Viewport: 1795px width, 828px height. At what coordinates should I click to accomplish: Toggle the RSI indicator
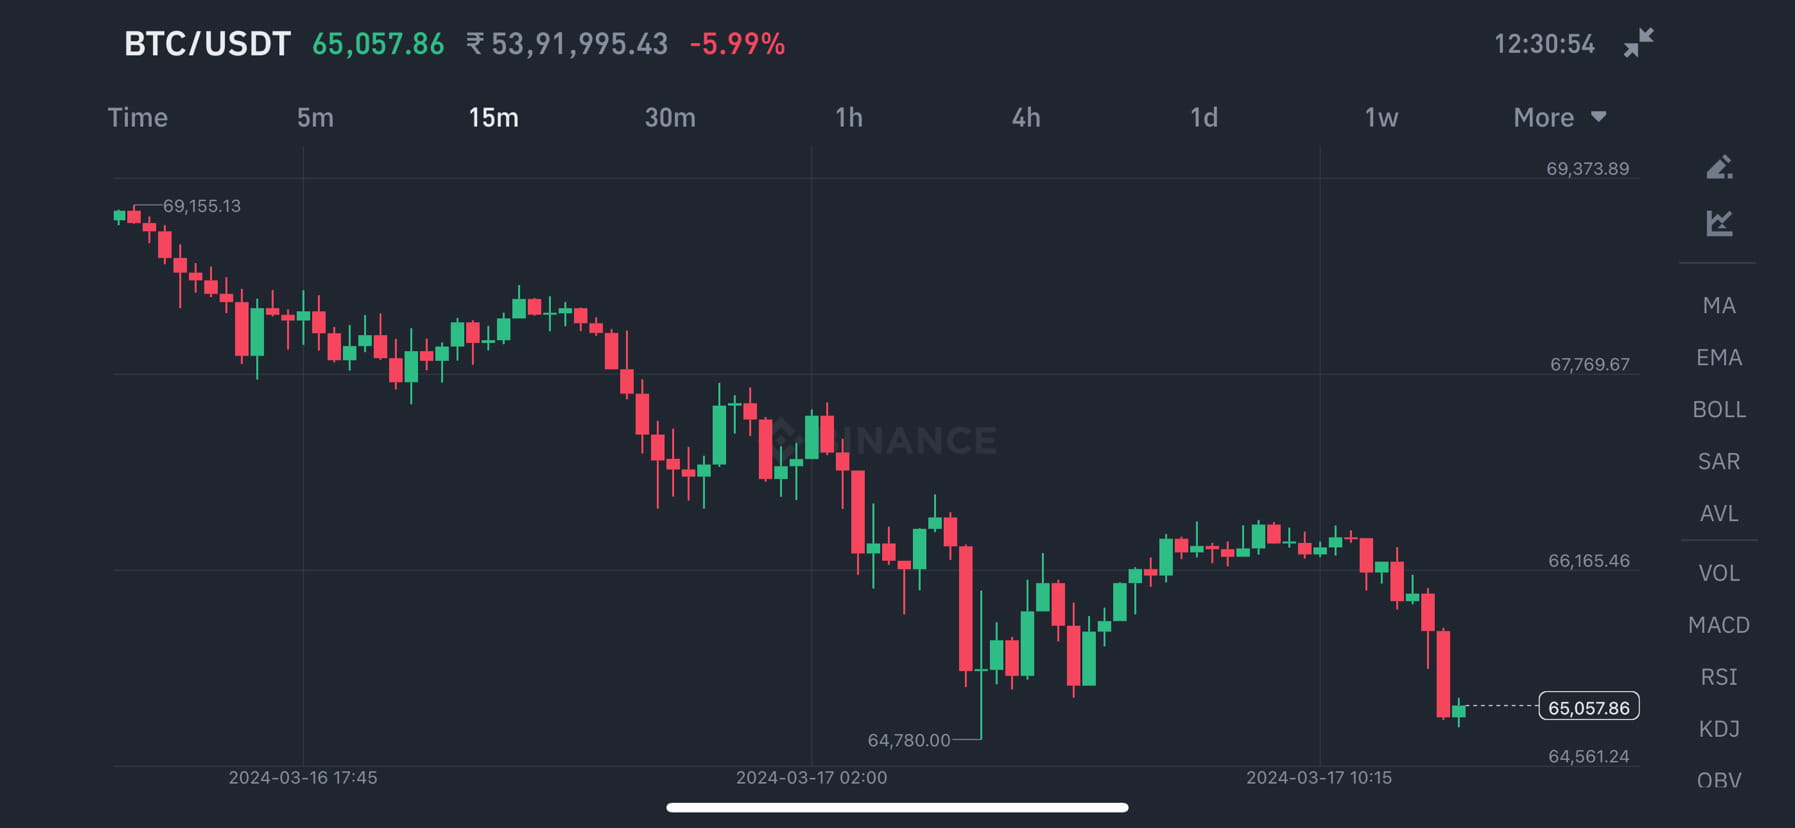[1718, 676]
